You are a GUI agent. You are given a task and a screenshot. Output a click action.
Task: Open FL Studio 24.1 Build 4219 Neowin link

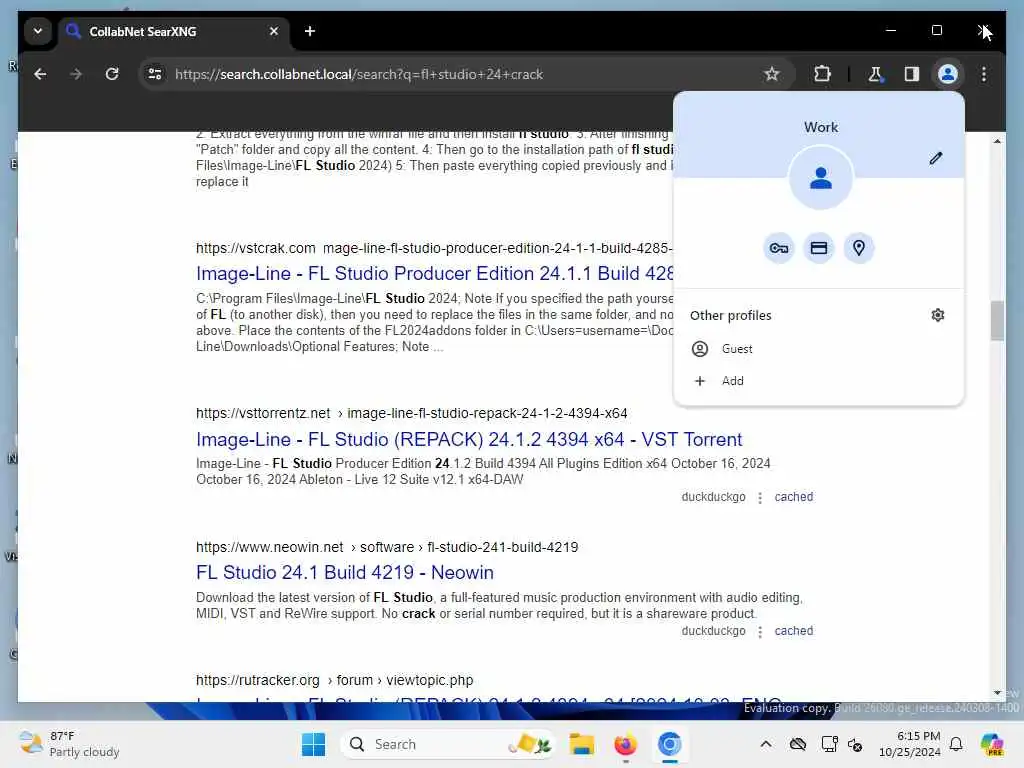click(345, 573)
